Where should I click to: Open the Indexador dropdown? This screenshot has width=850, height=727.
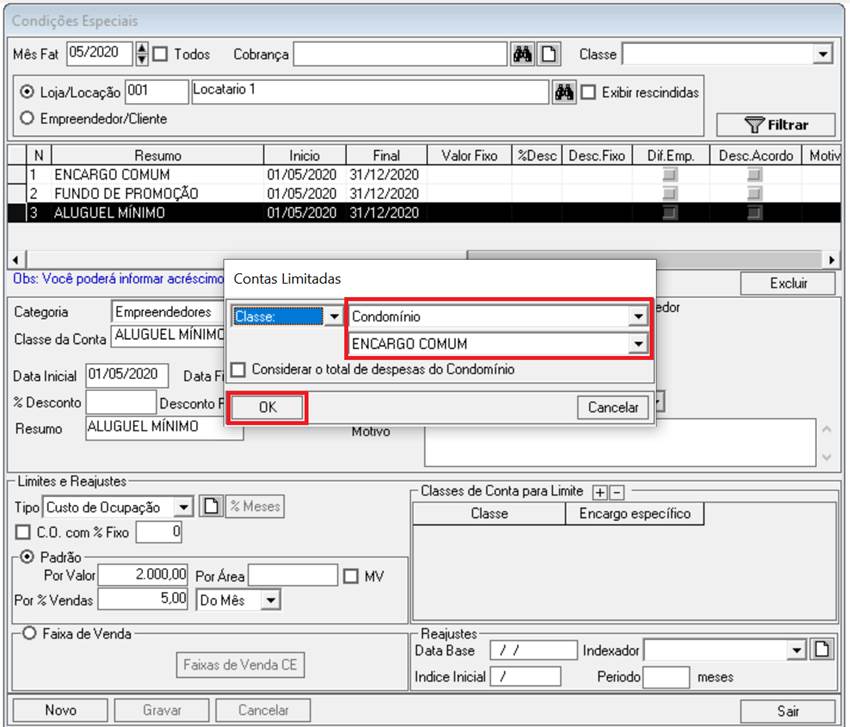[796, 650]
